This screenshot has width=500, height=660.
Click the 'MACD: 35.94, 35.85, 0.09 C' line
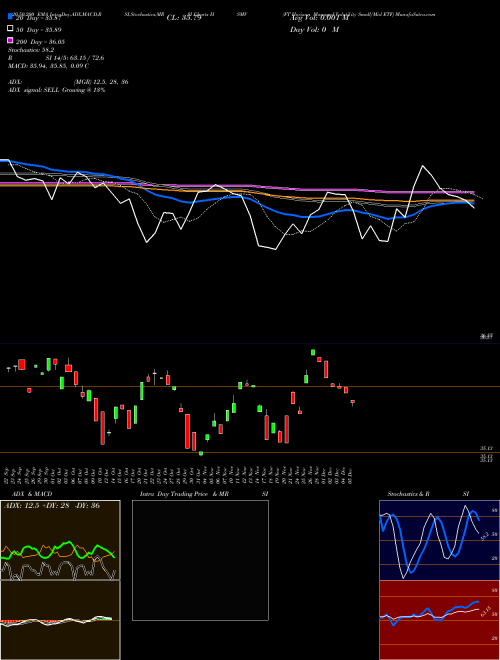tap(48, 66)
